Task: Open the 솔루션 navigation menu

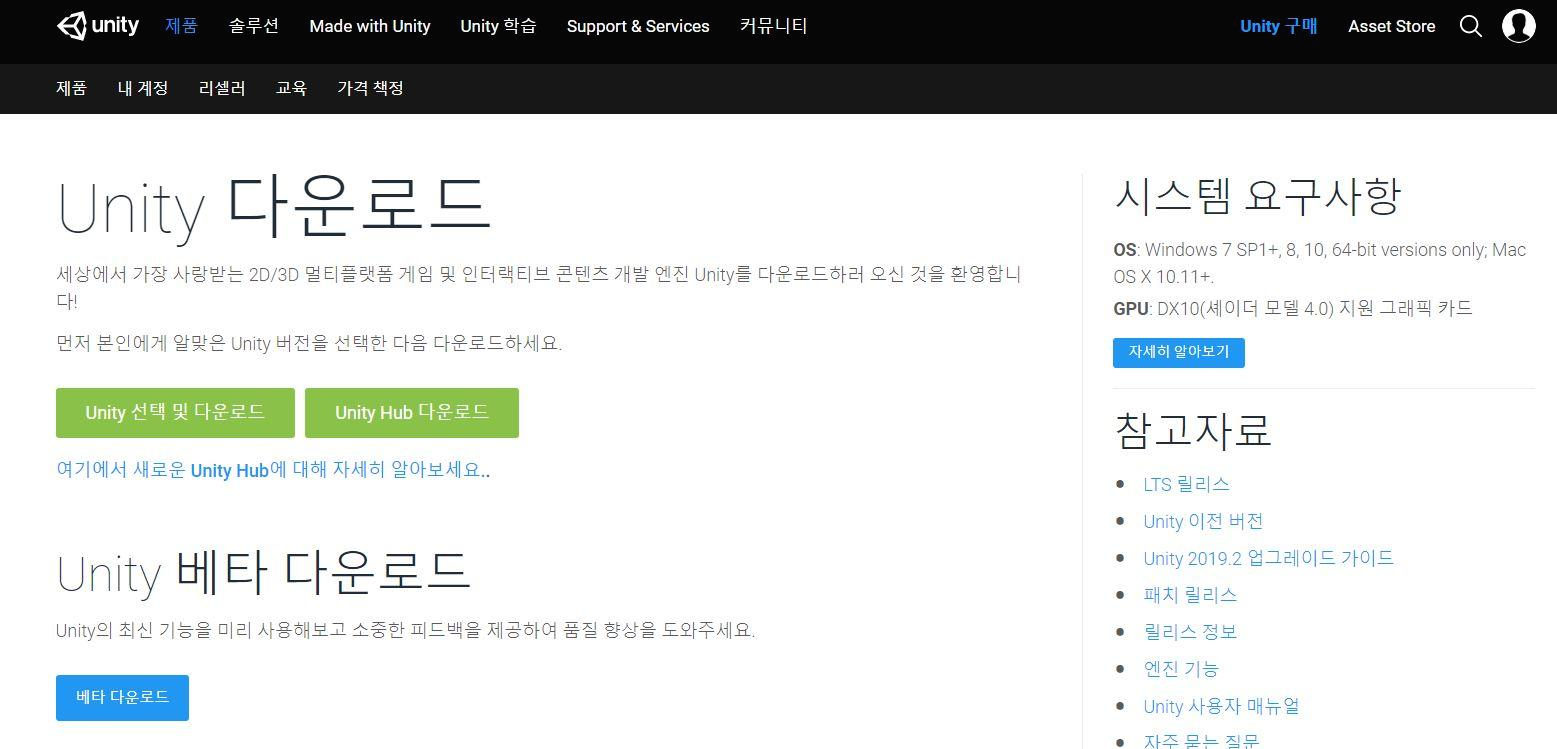Action: 254,26
